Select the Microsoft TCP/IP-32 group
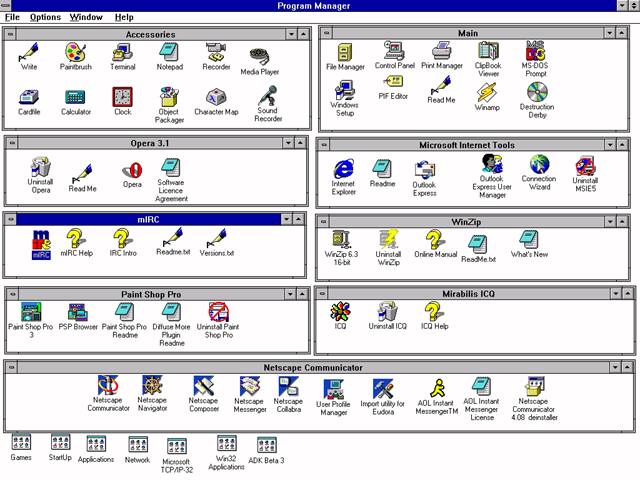 (x=177, y=447)
